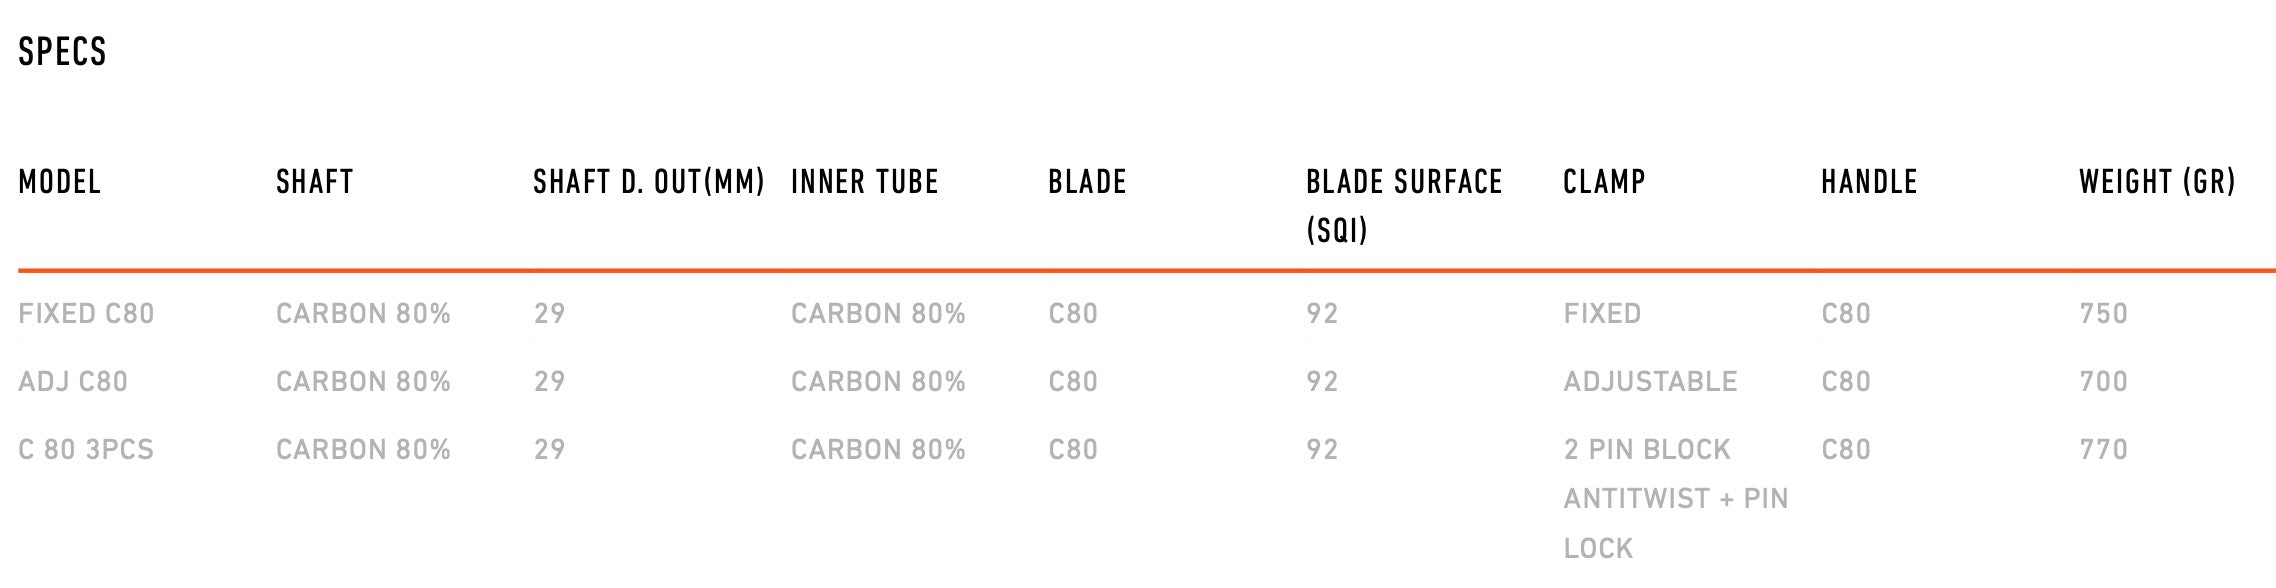The image size is (2276, 588).
Task: Select the ADJ C80 model cell
Action: point(73,381)
